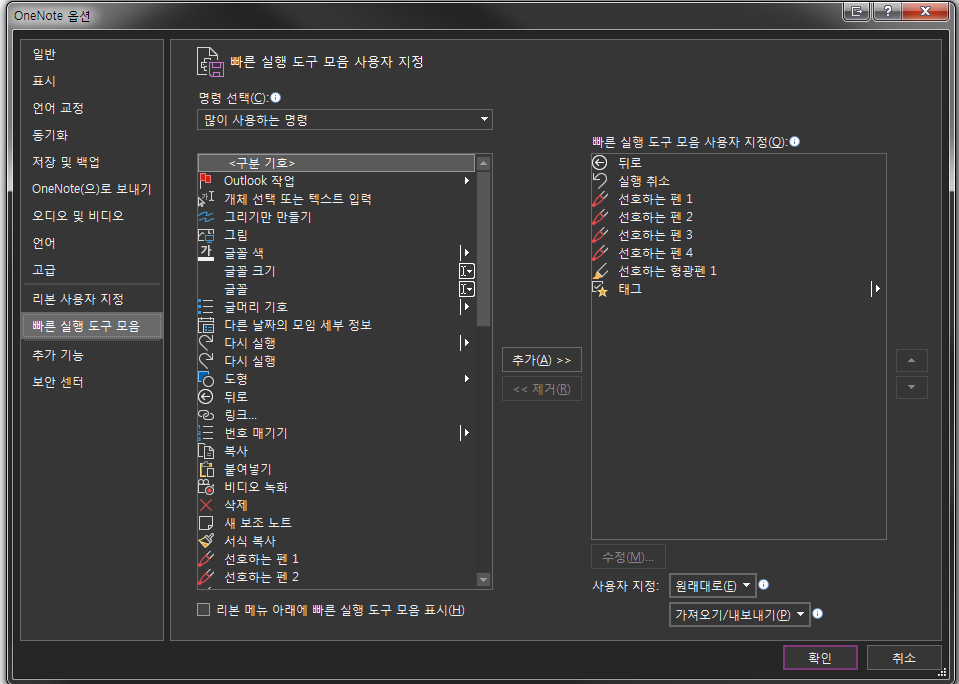
Task: Click command list scrollbar up arrow
Action: (x=483, y=163)
